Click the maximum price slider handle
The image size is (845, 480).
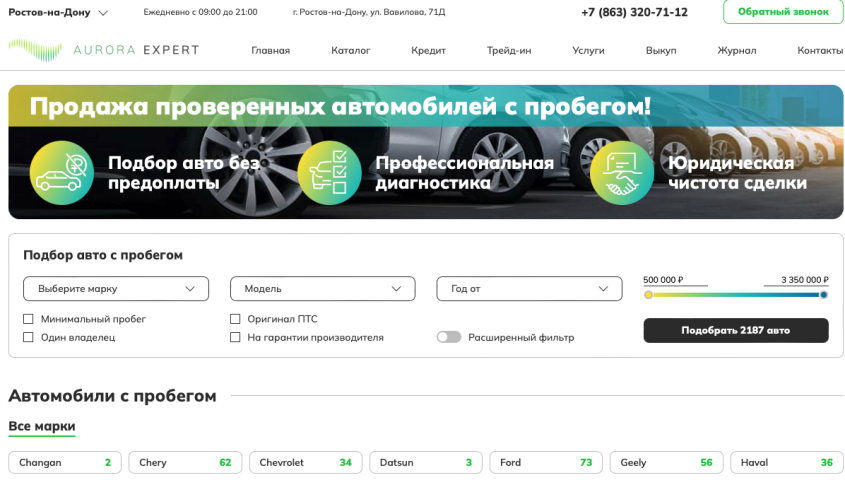(x=823, y=295)
